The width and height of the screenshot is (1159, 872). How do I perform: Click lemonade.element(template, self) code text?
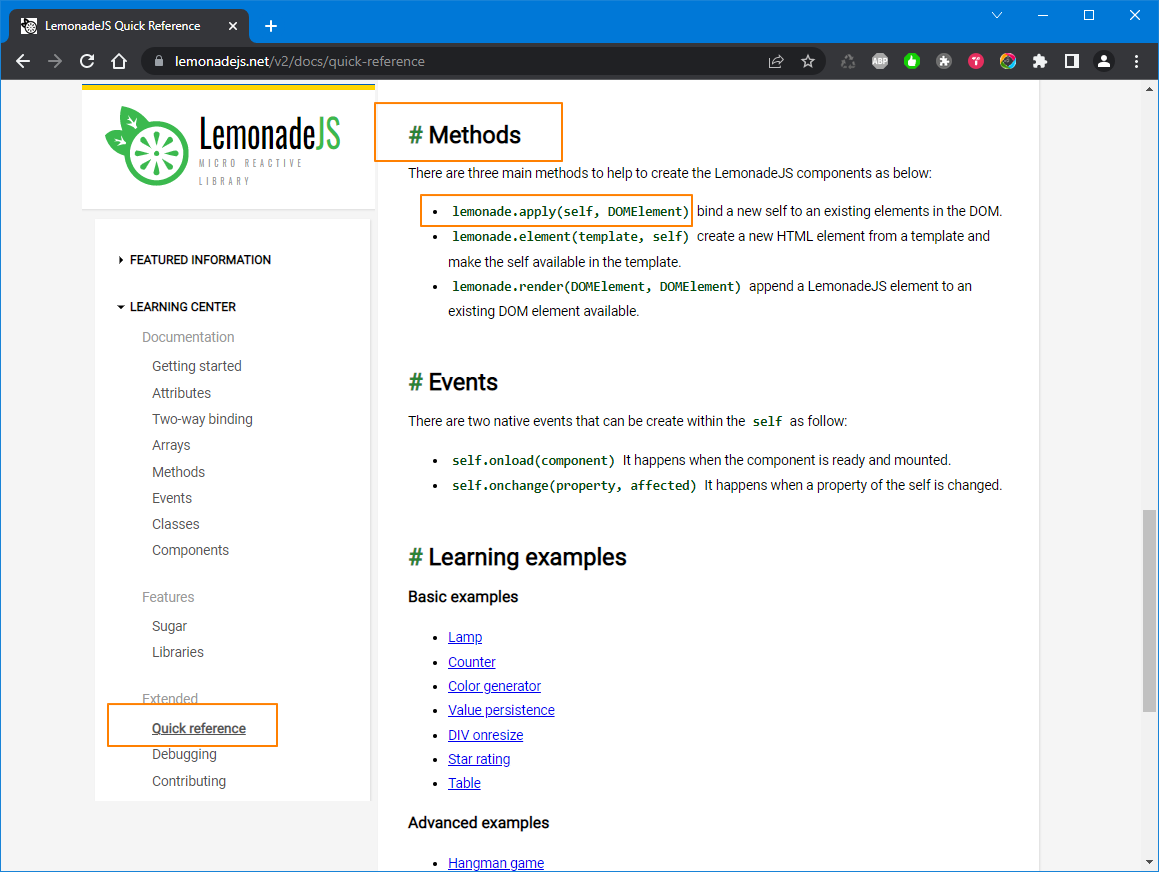click(570, 237)
